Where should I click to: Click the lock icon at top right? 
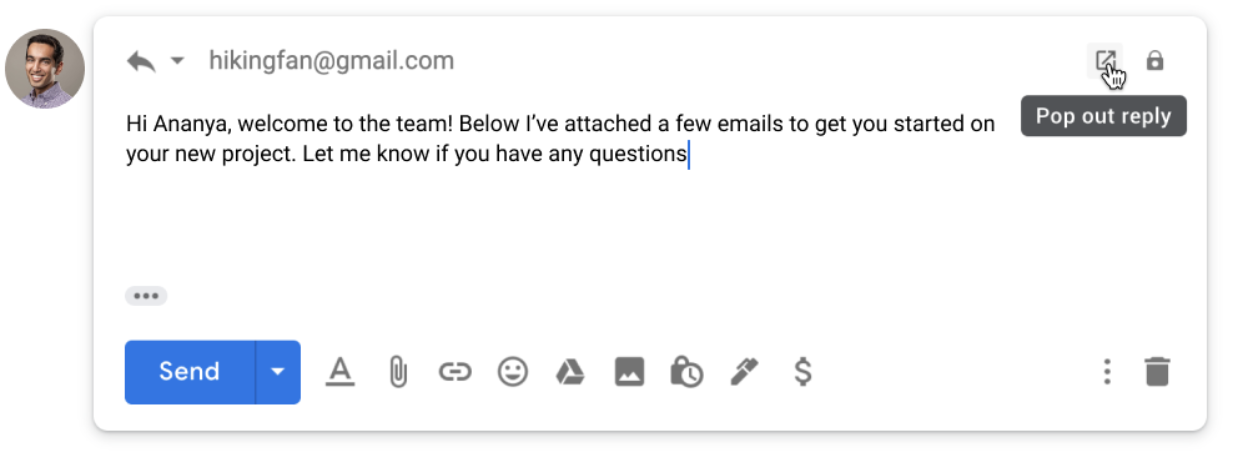coord(1155,61)
